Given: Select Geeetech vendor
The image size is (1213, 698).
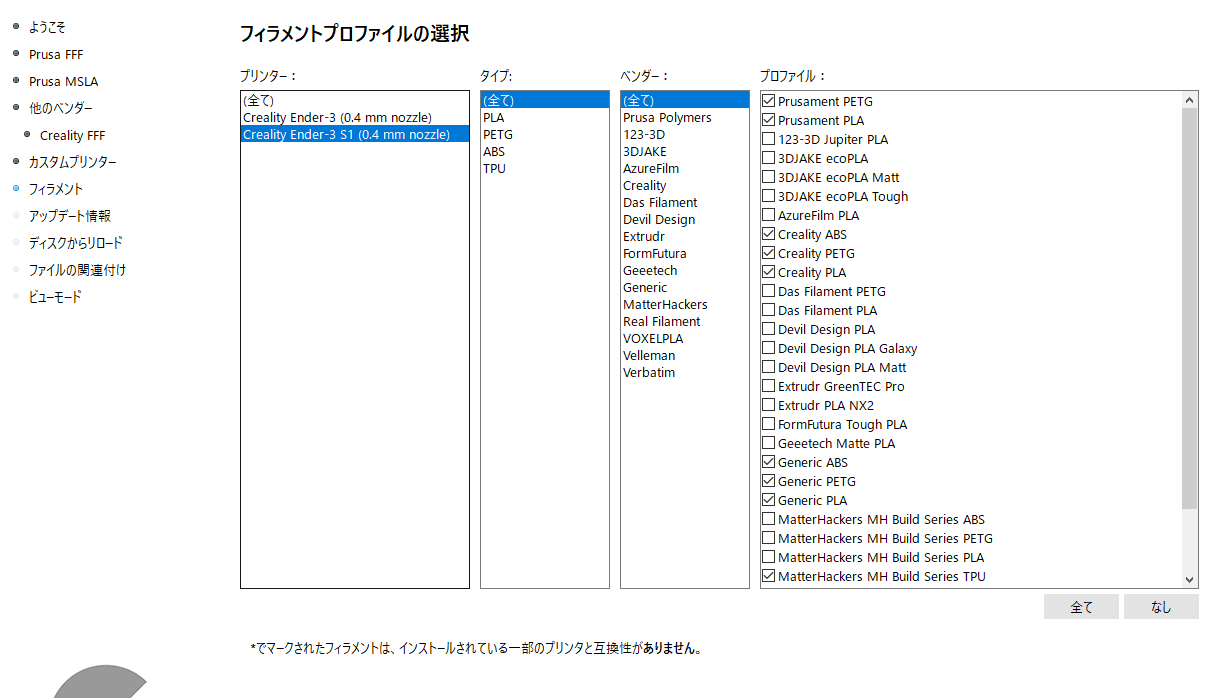Looking at the screenshot, I should [x=685, y=270].
